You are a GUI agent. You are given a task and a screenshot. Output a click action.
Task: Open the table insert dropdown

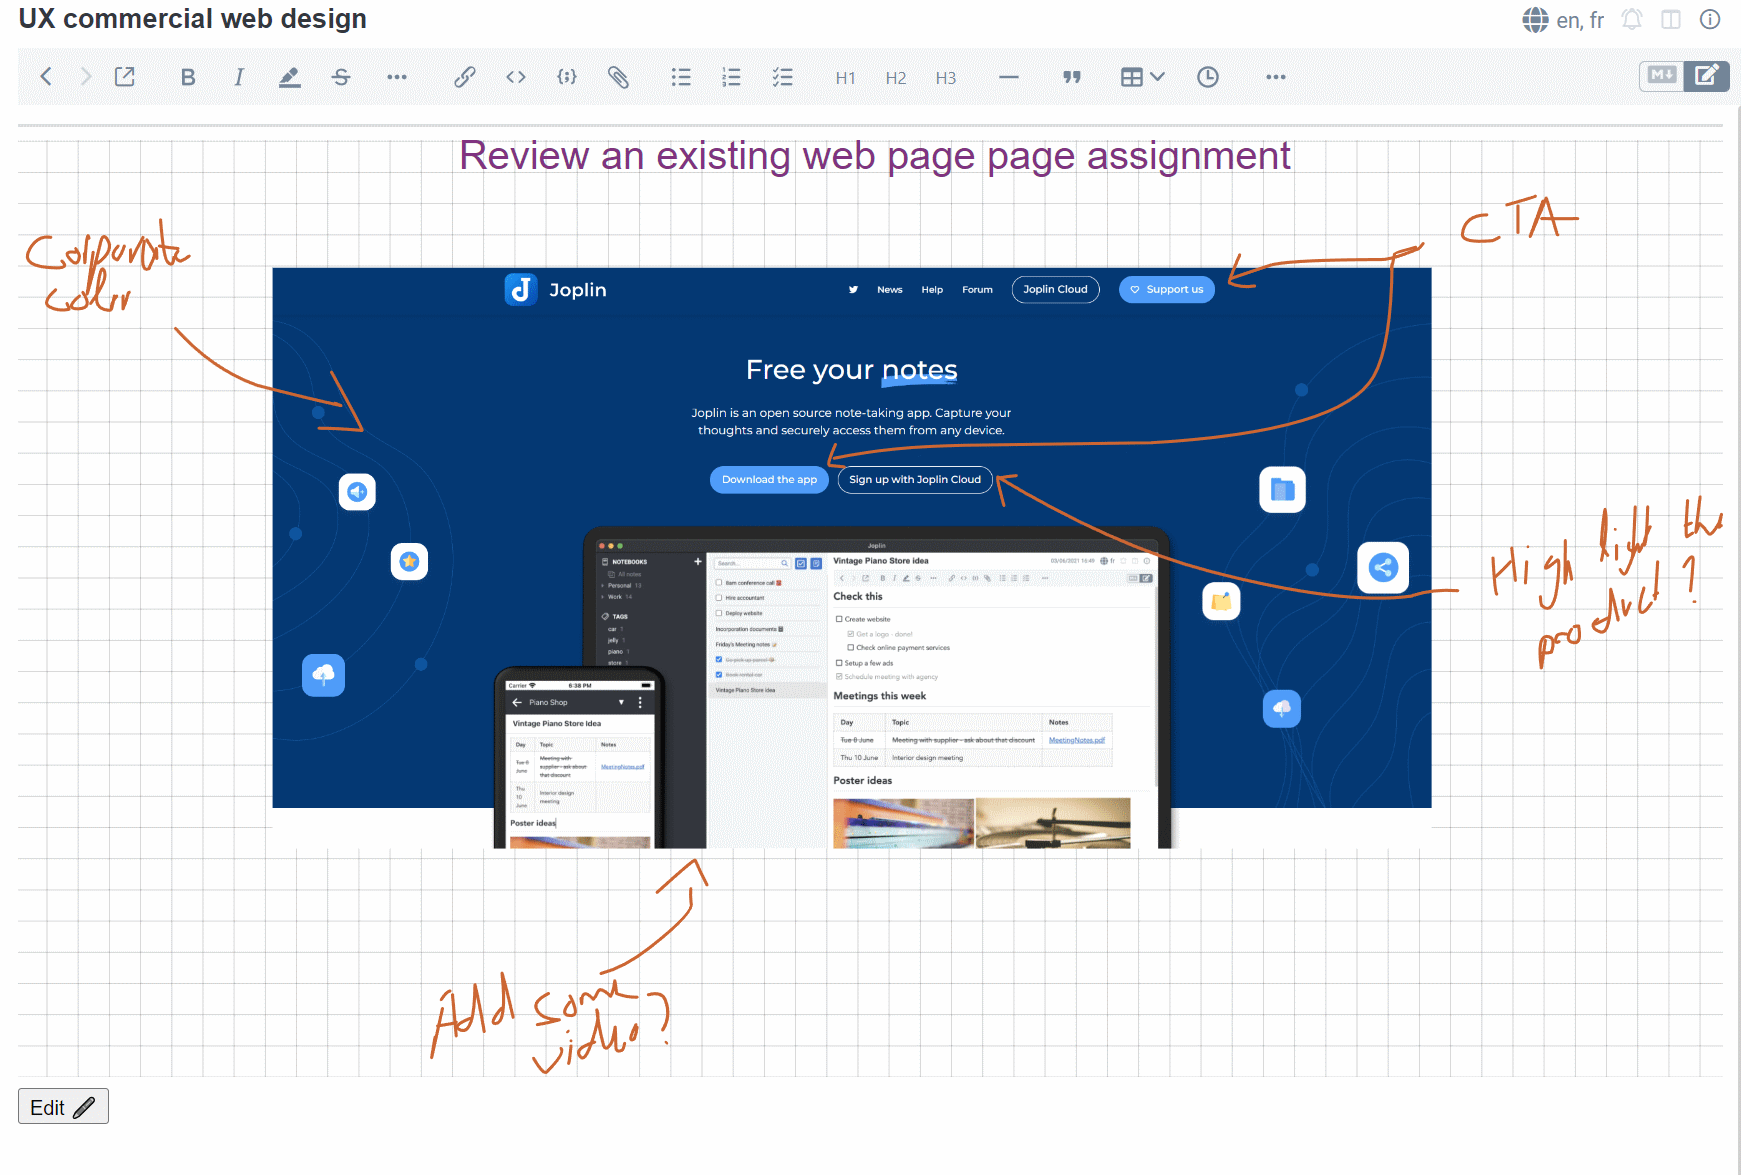[x=1142, y=77]
